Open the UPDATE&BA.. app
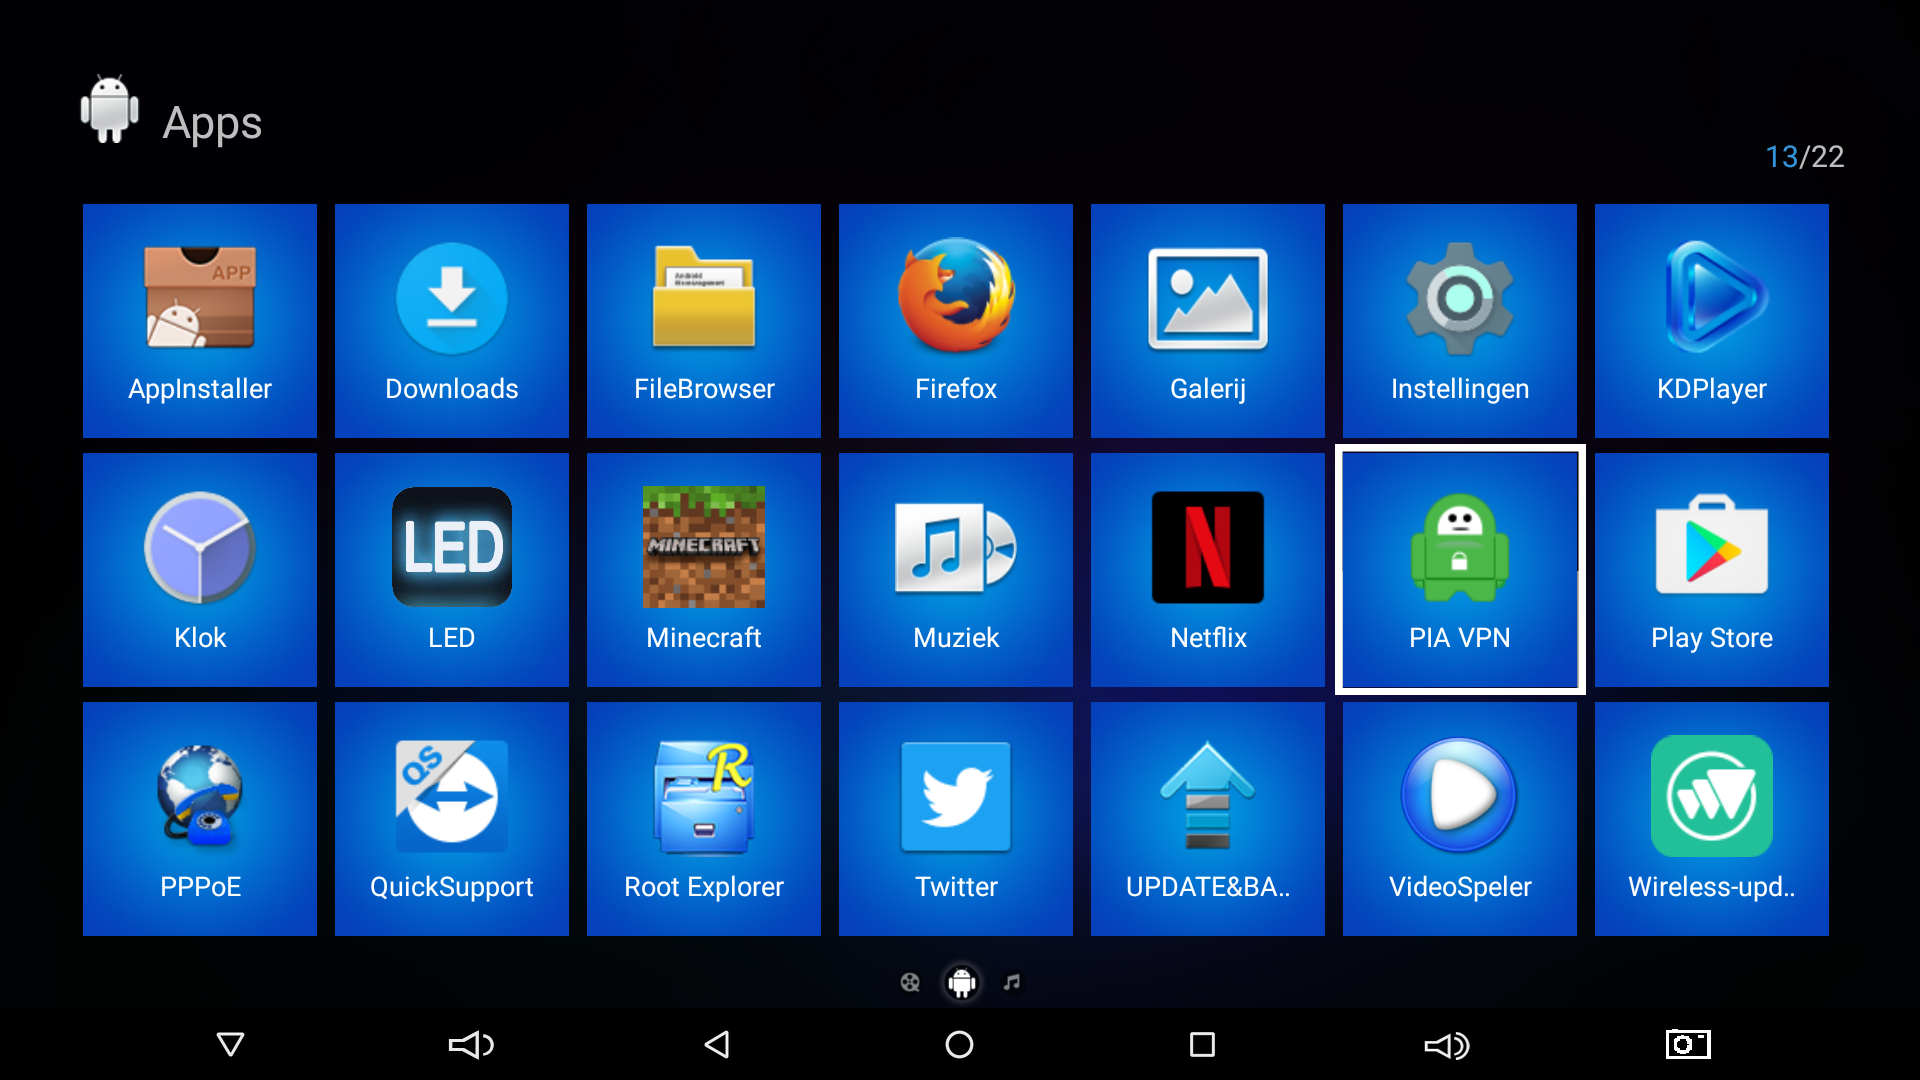 click(1208, 819)
